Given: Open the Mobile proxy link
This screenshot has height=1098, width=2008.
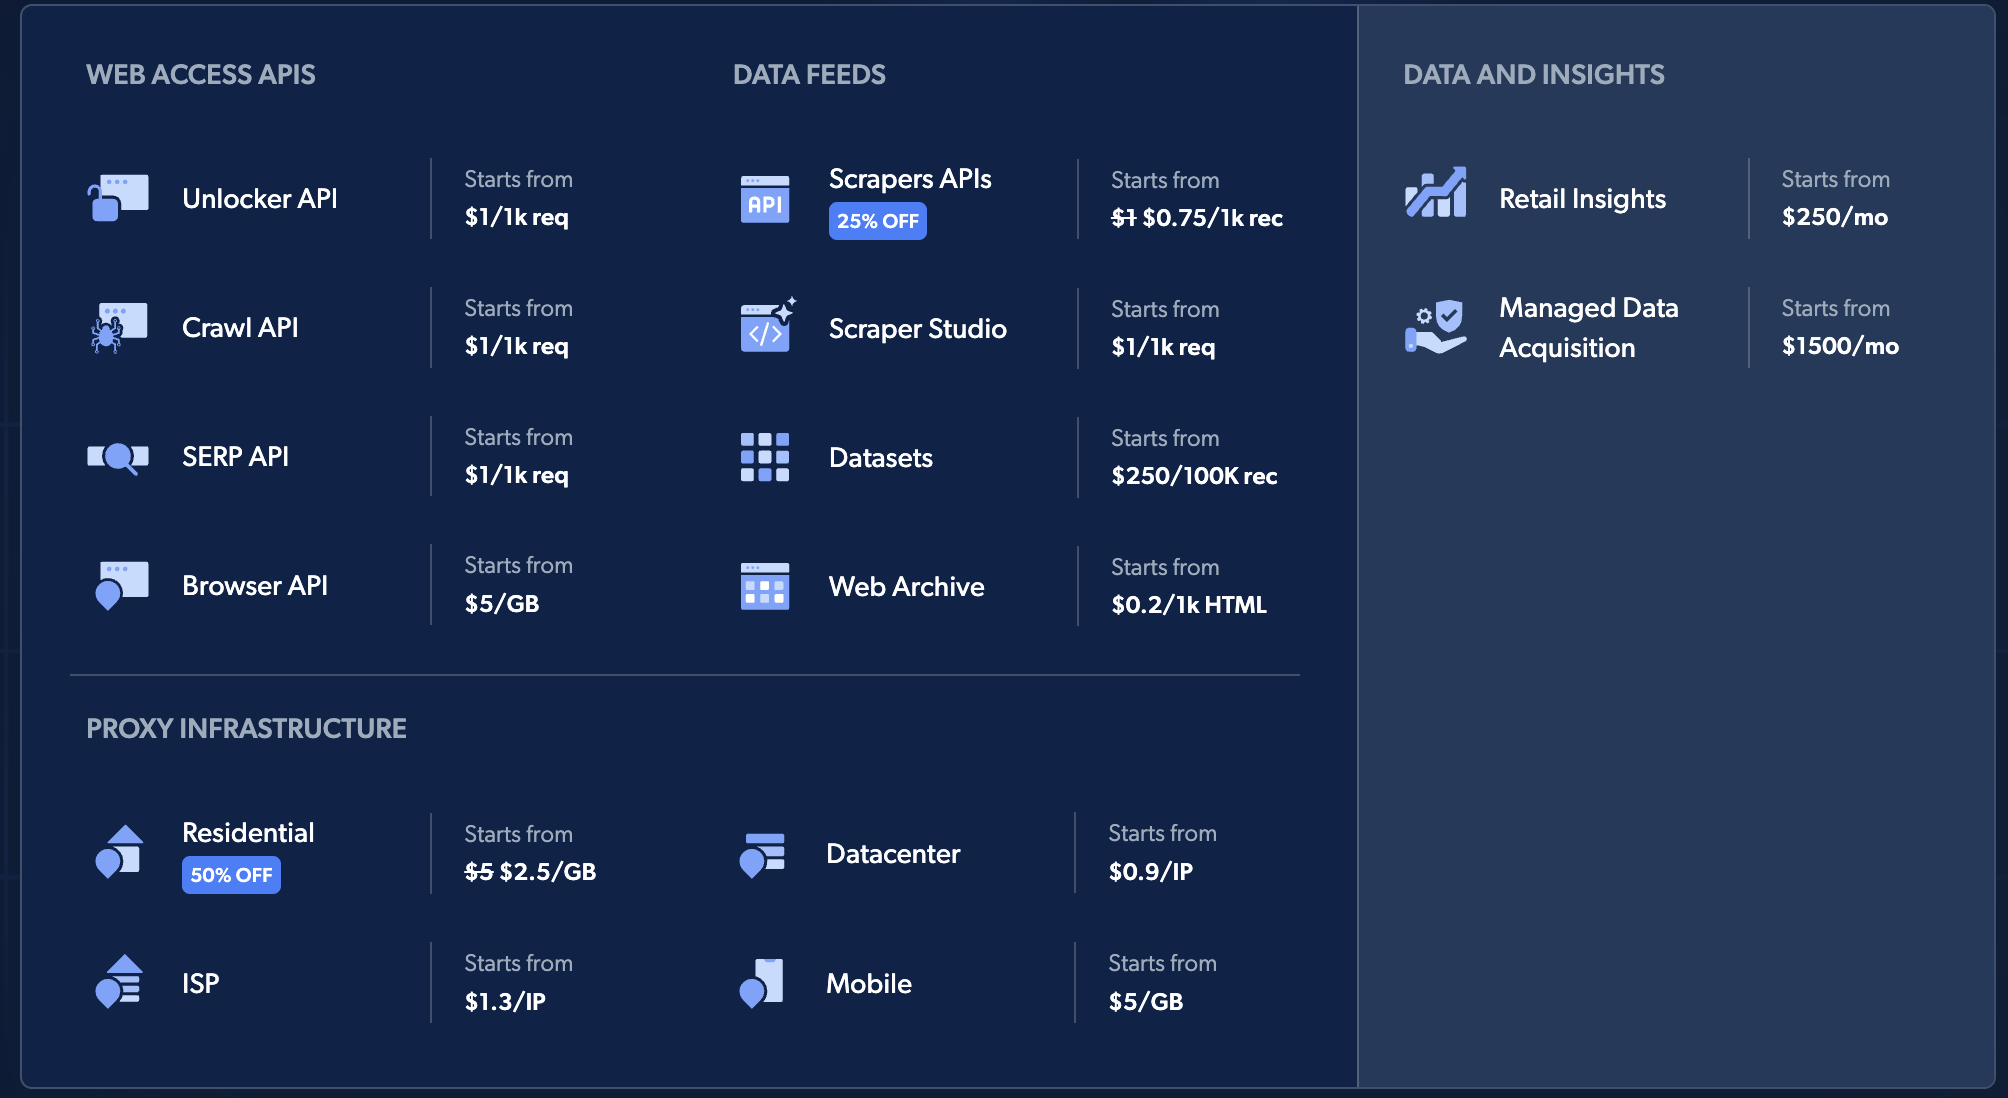Looking at the screenshot, I should 868,984.
